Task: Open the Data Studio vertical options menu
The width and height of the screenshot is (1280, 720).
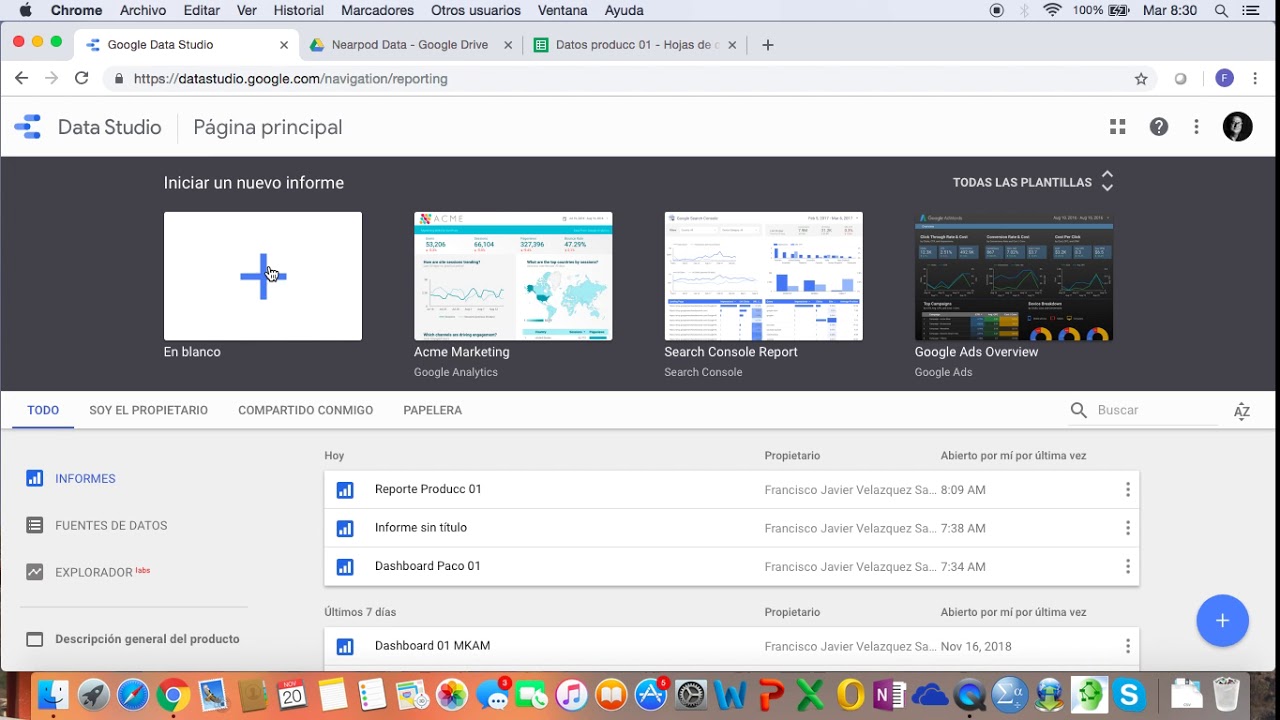Action: pyautogui.click(x=1196, y=127)
